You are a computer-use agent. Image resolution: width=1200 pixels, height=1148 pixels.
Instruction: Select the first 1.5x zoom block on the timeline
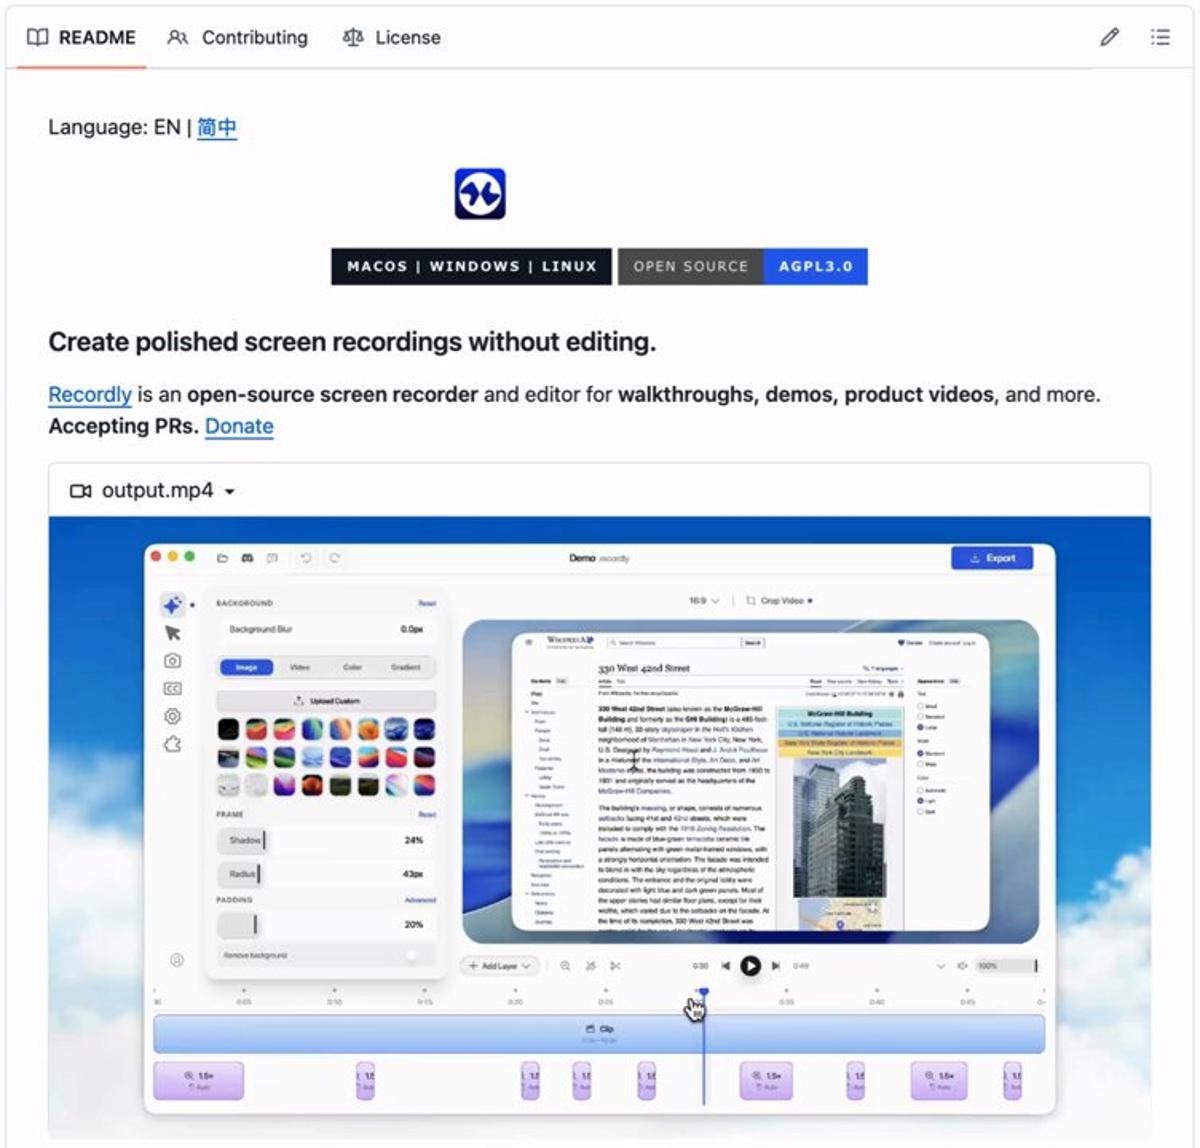[x=198, y=1081]
